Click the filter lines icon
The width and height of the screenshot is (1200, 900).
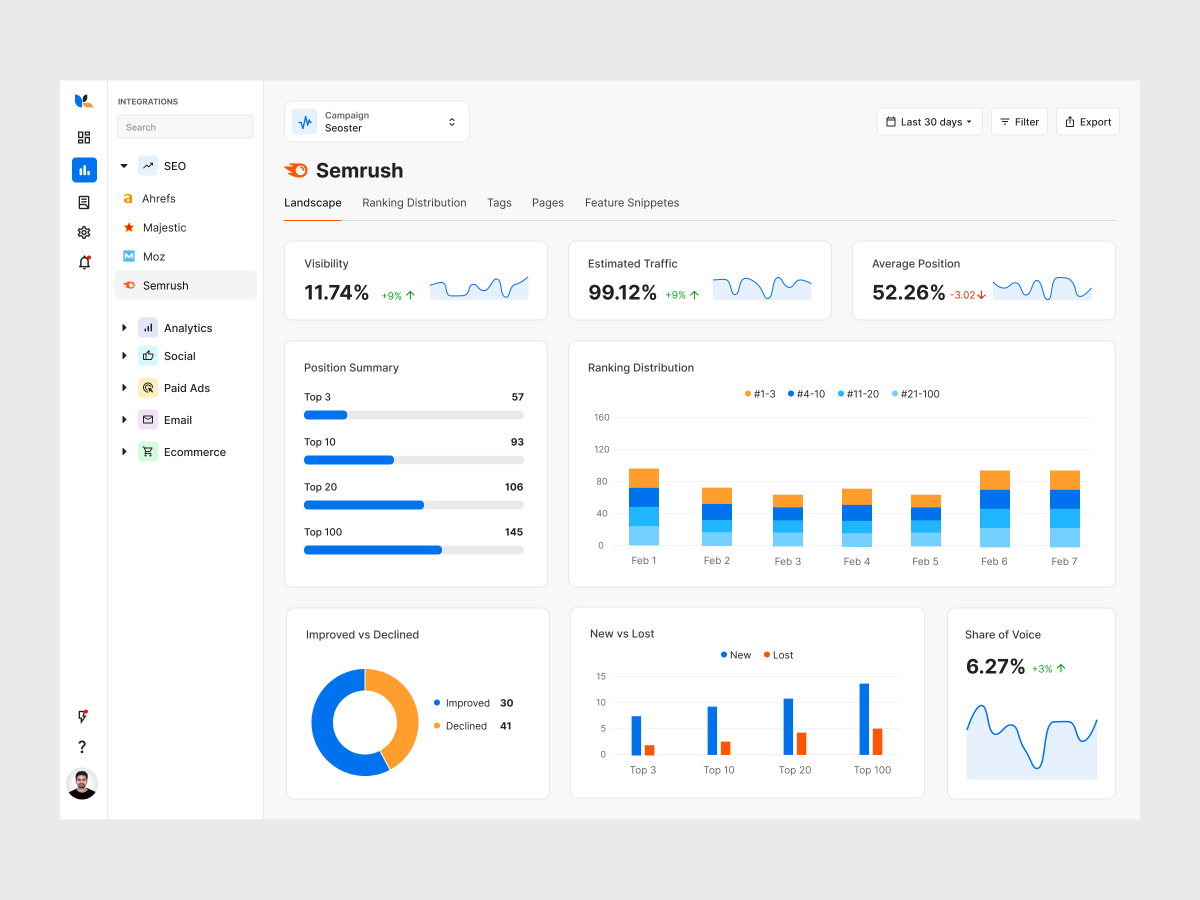point(1005,122)
